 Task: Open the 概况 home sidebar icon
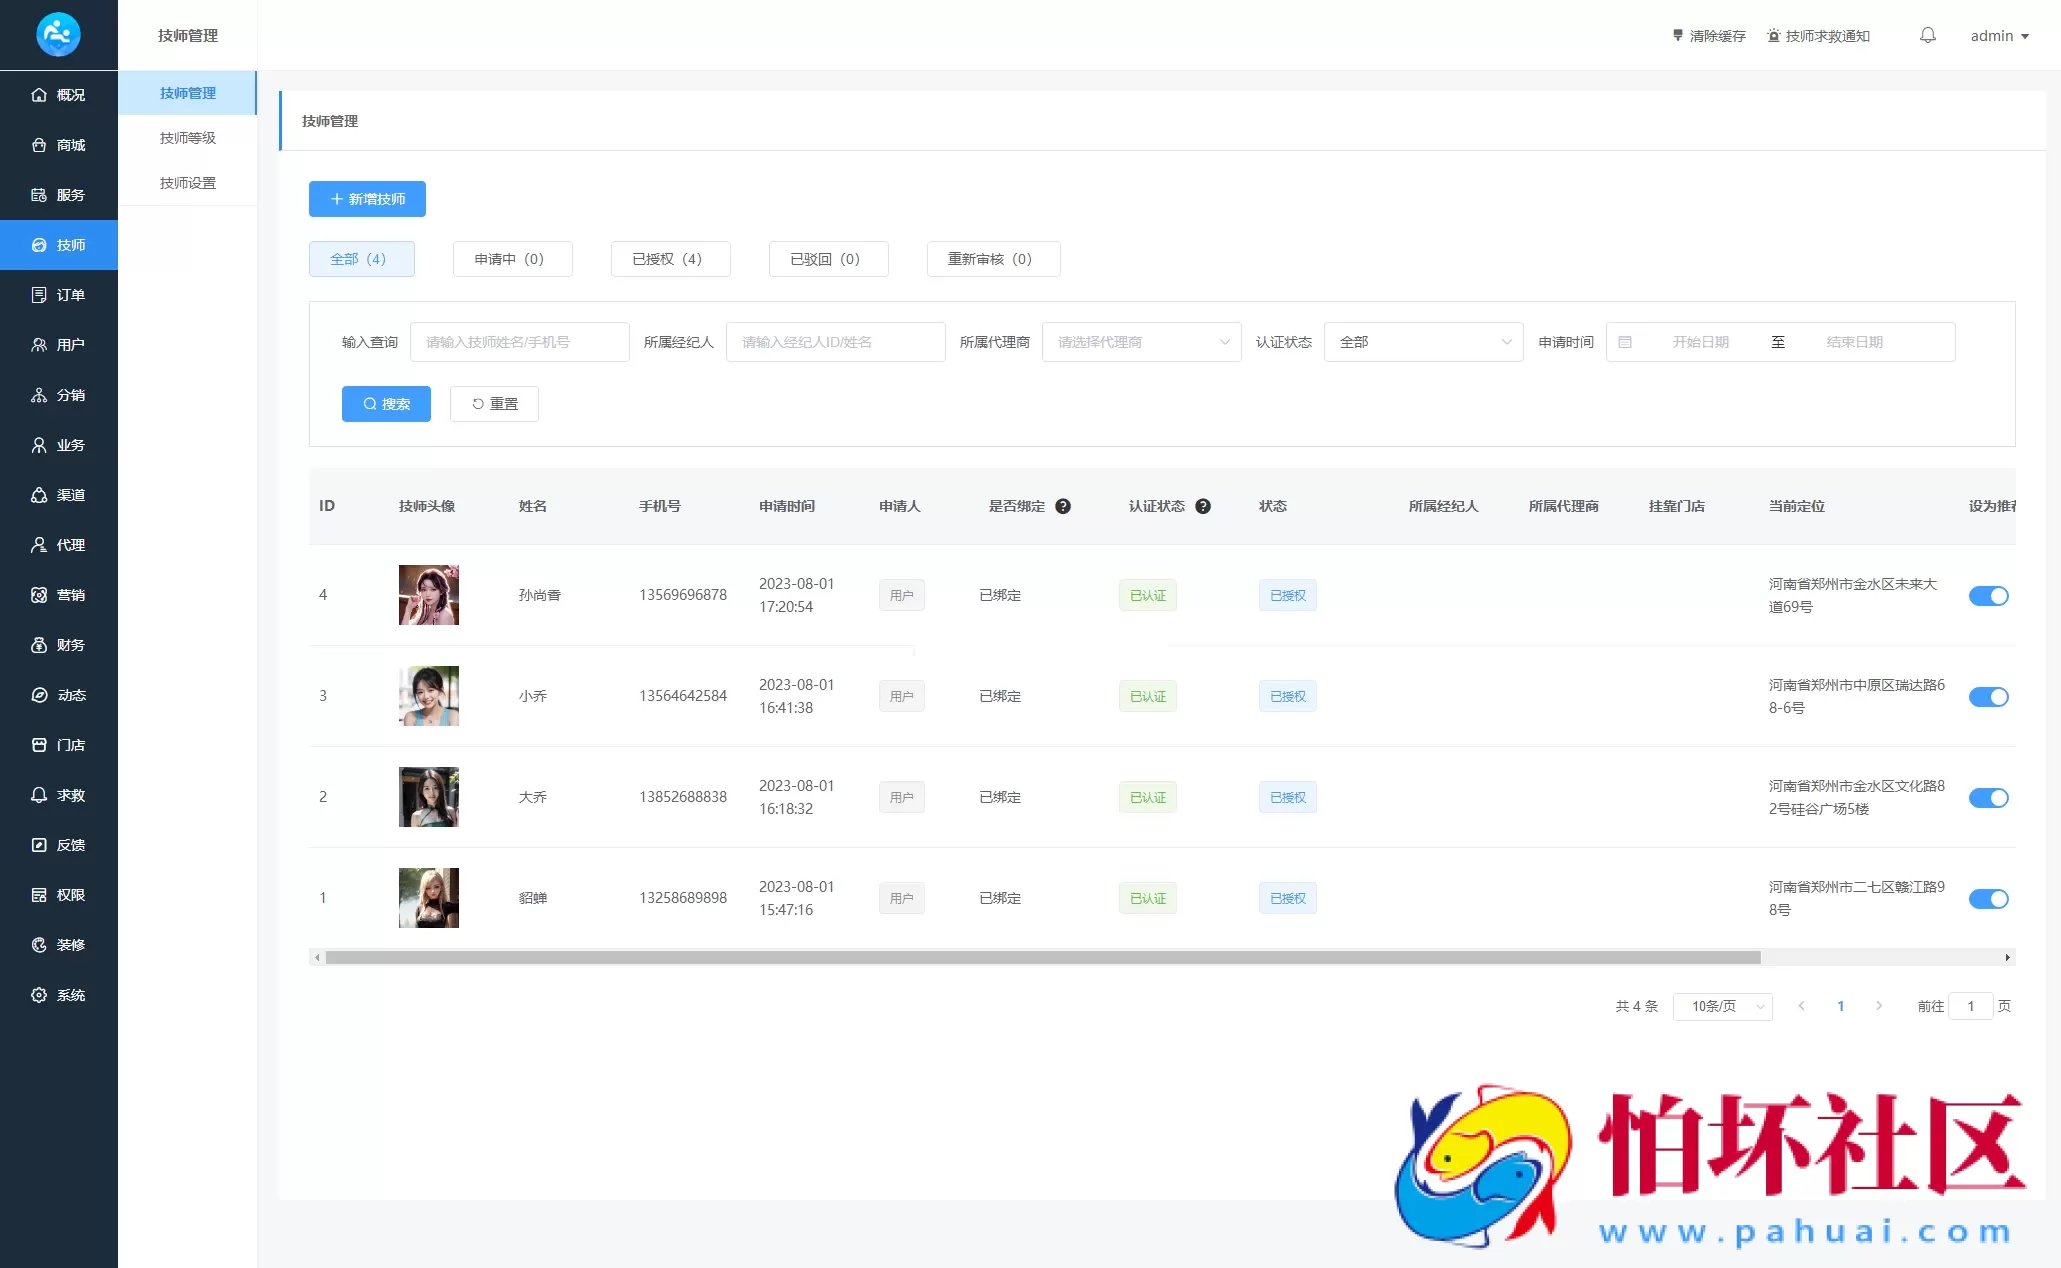pos(39,95)
